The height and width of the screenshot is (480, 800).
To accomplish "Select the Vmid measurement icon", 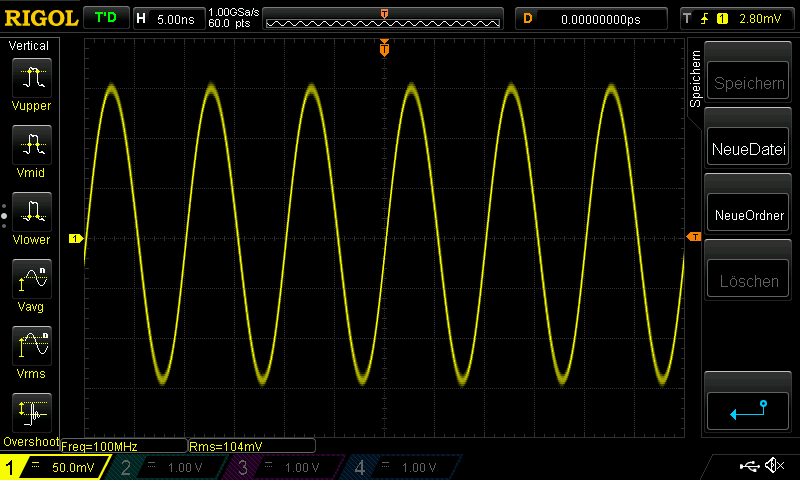I will tap(32, 145).
